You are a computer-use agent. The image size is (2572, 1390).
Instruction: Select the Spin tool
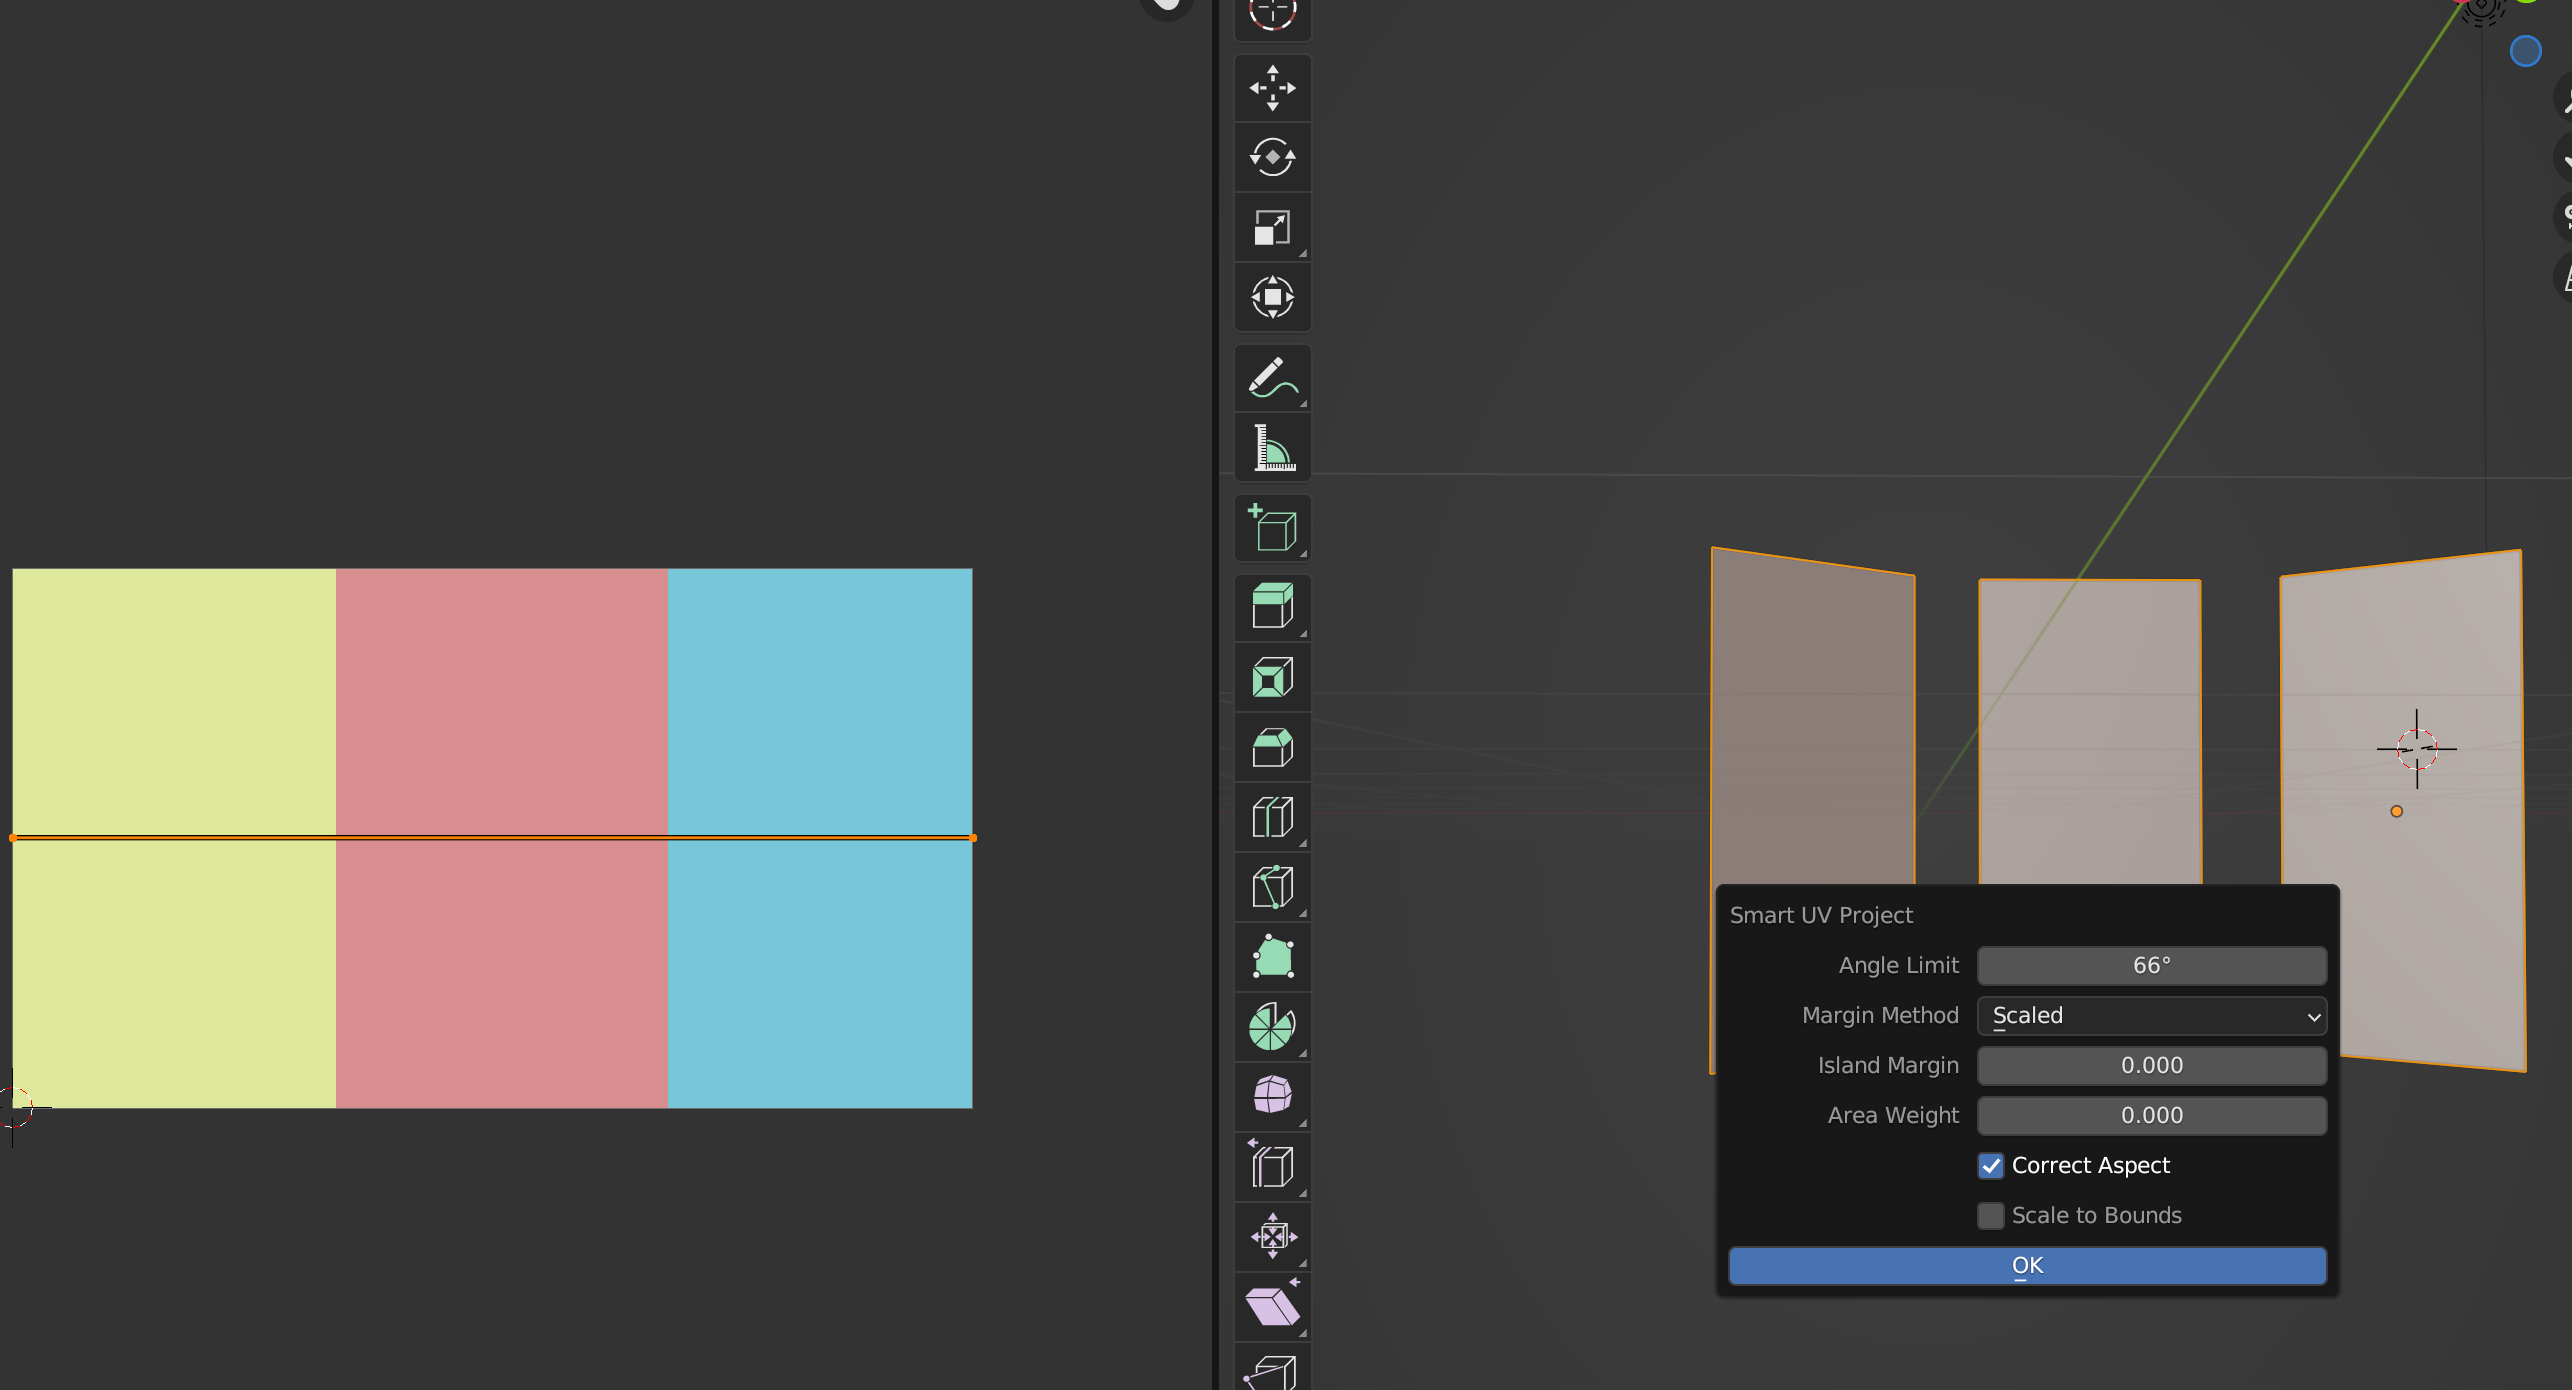(x=1272, y=1027)
